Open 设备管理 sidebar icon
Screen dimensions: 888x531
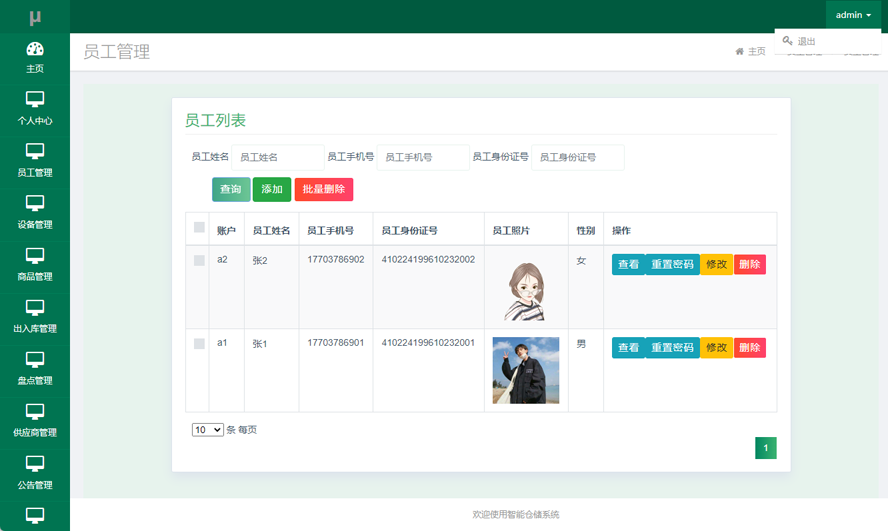click(x=35, y=203)
